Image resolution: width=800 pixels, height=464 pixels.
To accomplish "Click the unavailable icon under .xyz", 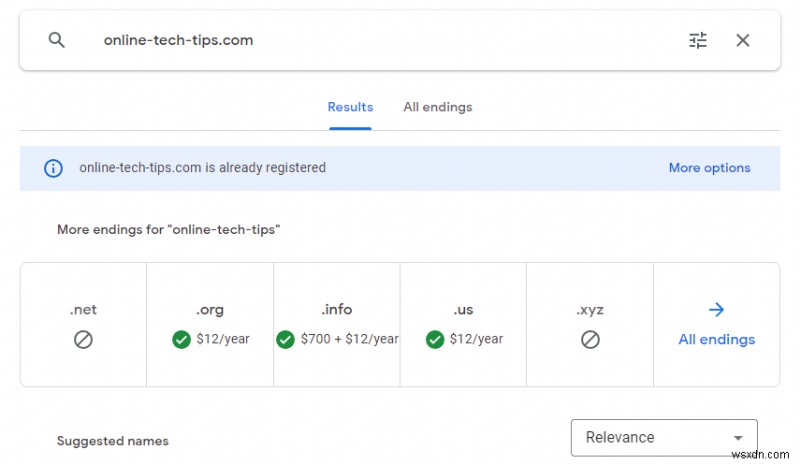I will (590, 339).
